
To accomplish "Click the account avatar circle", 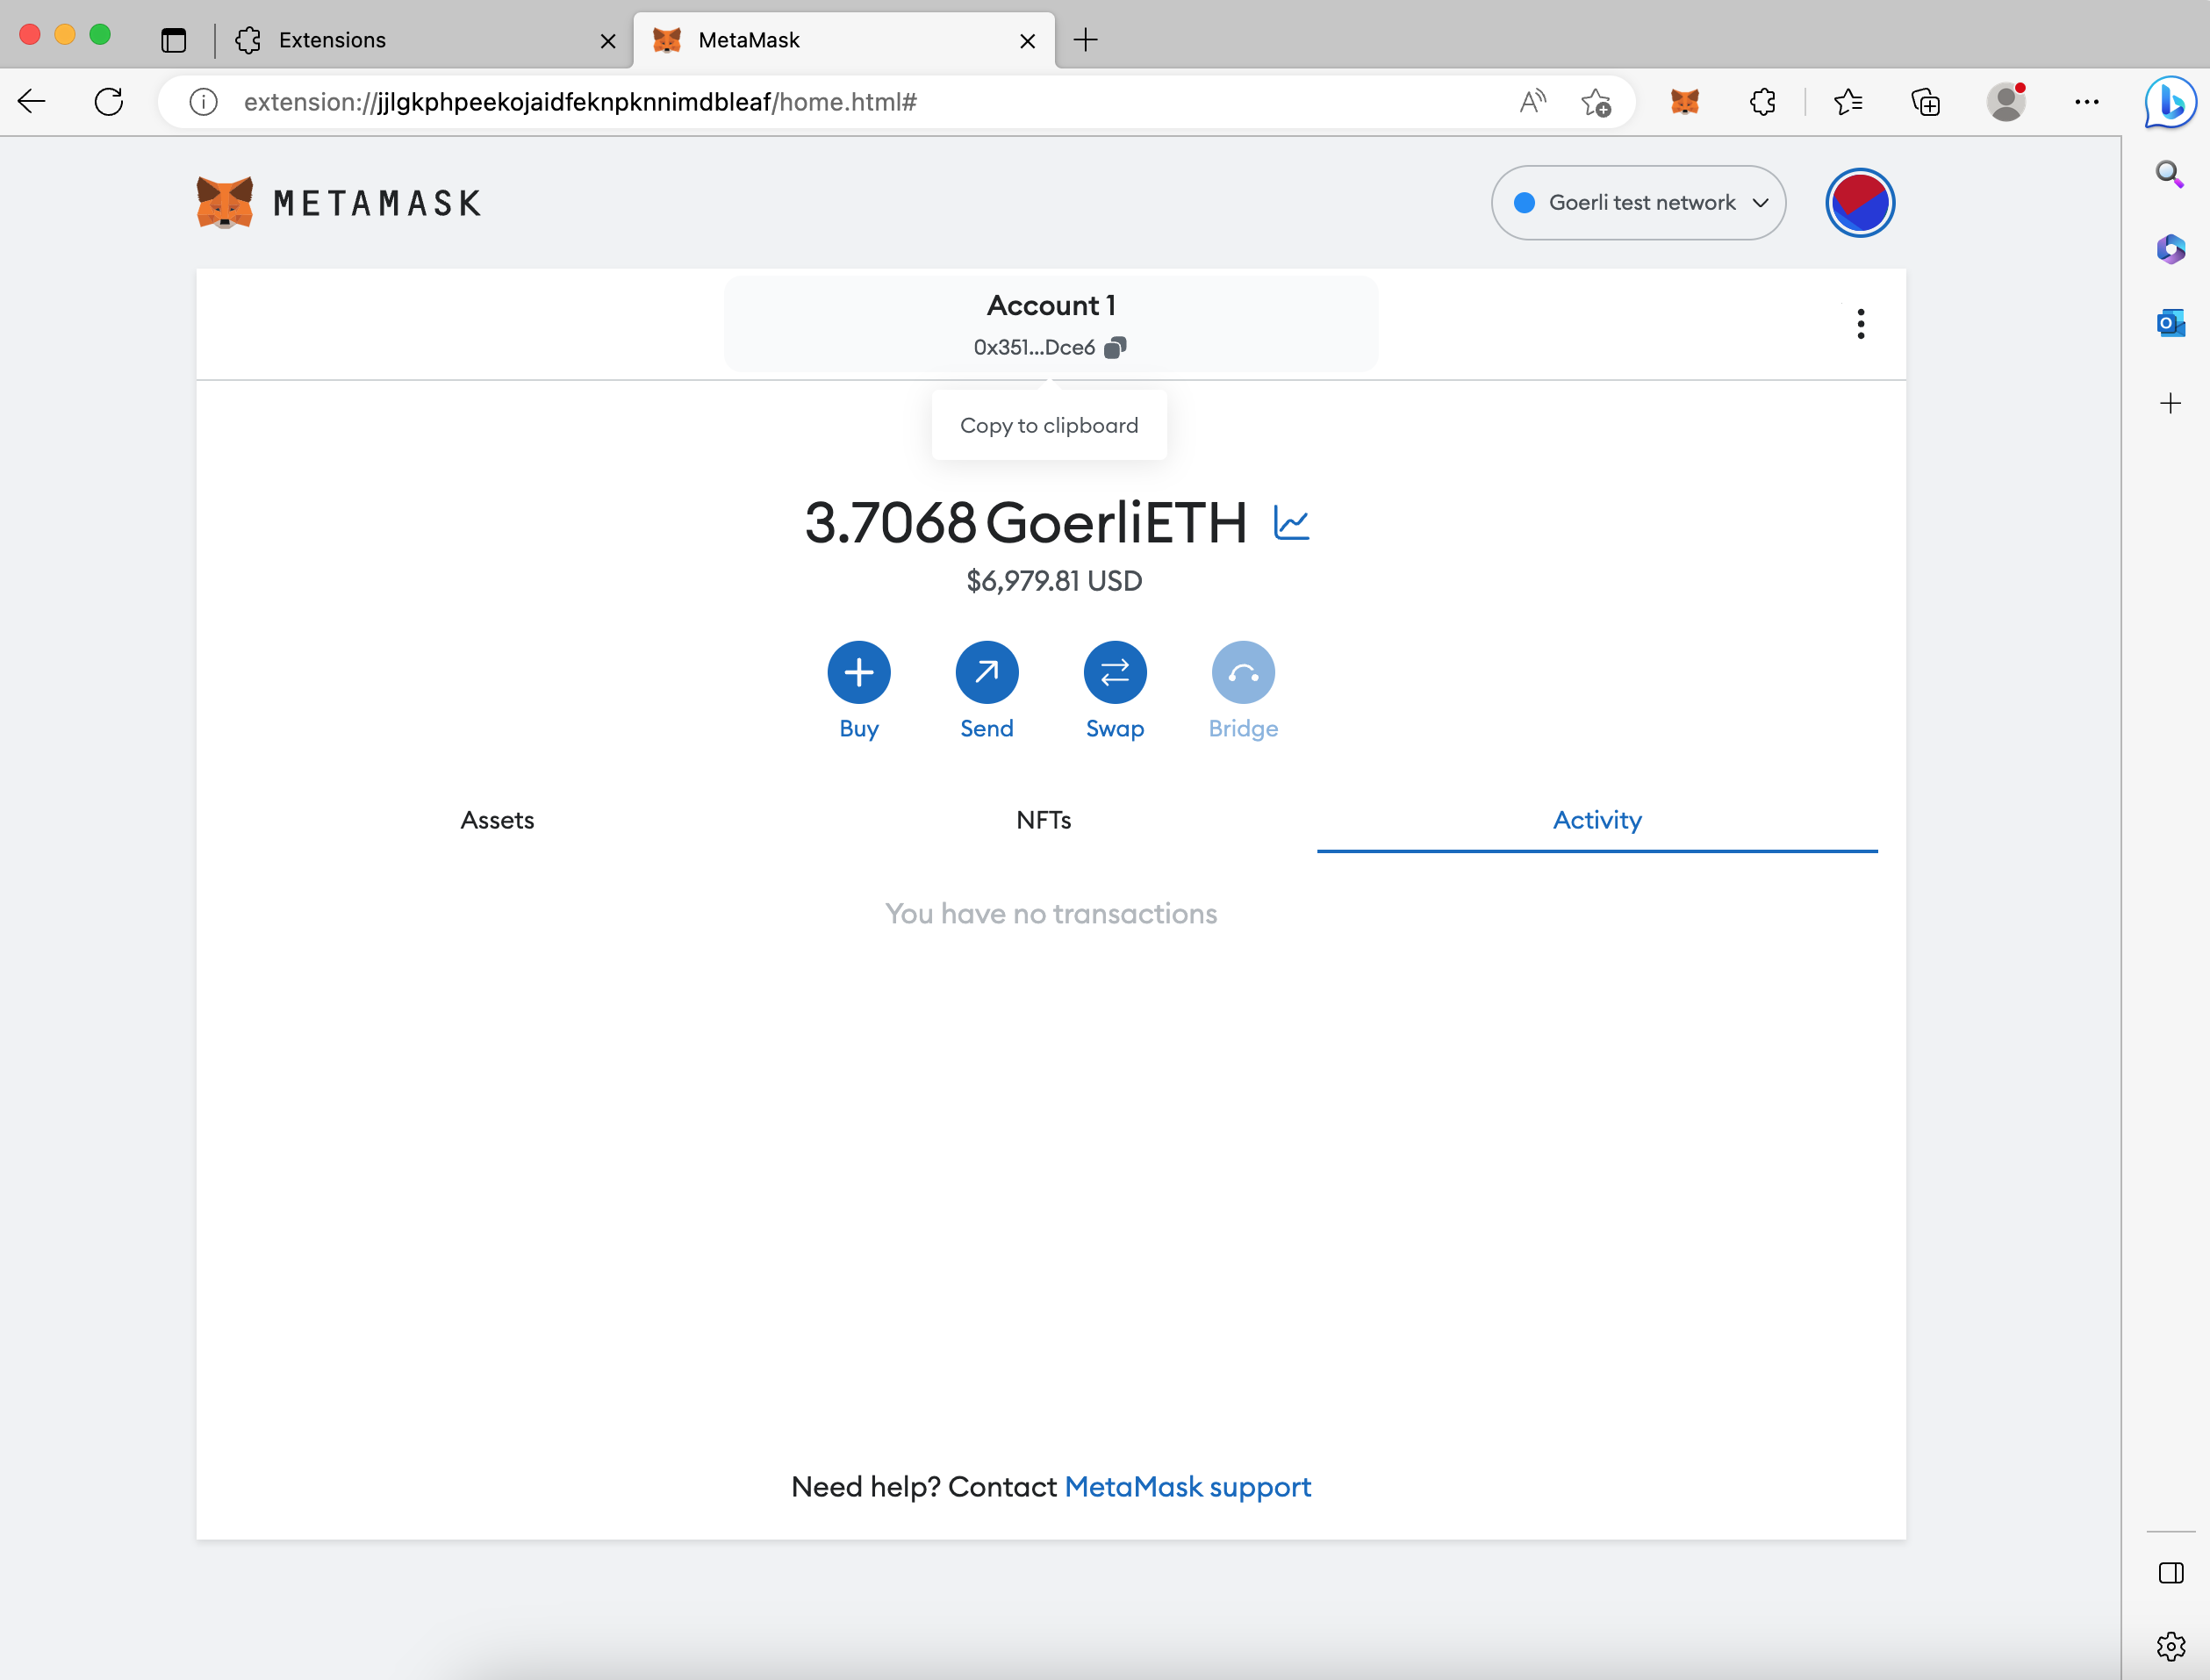I will tap(1859, 202).
